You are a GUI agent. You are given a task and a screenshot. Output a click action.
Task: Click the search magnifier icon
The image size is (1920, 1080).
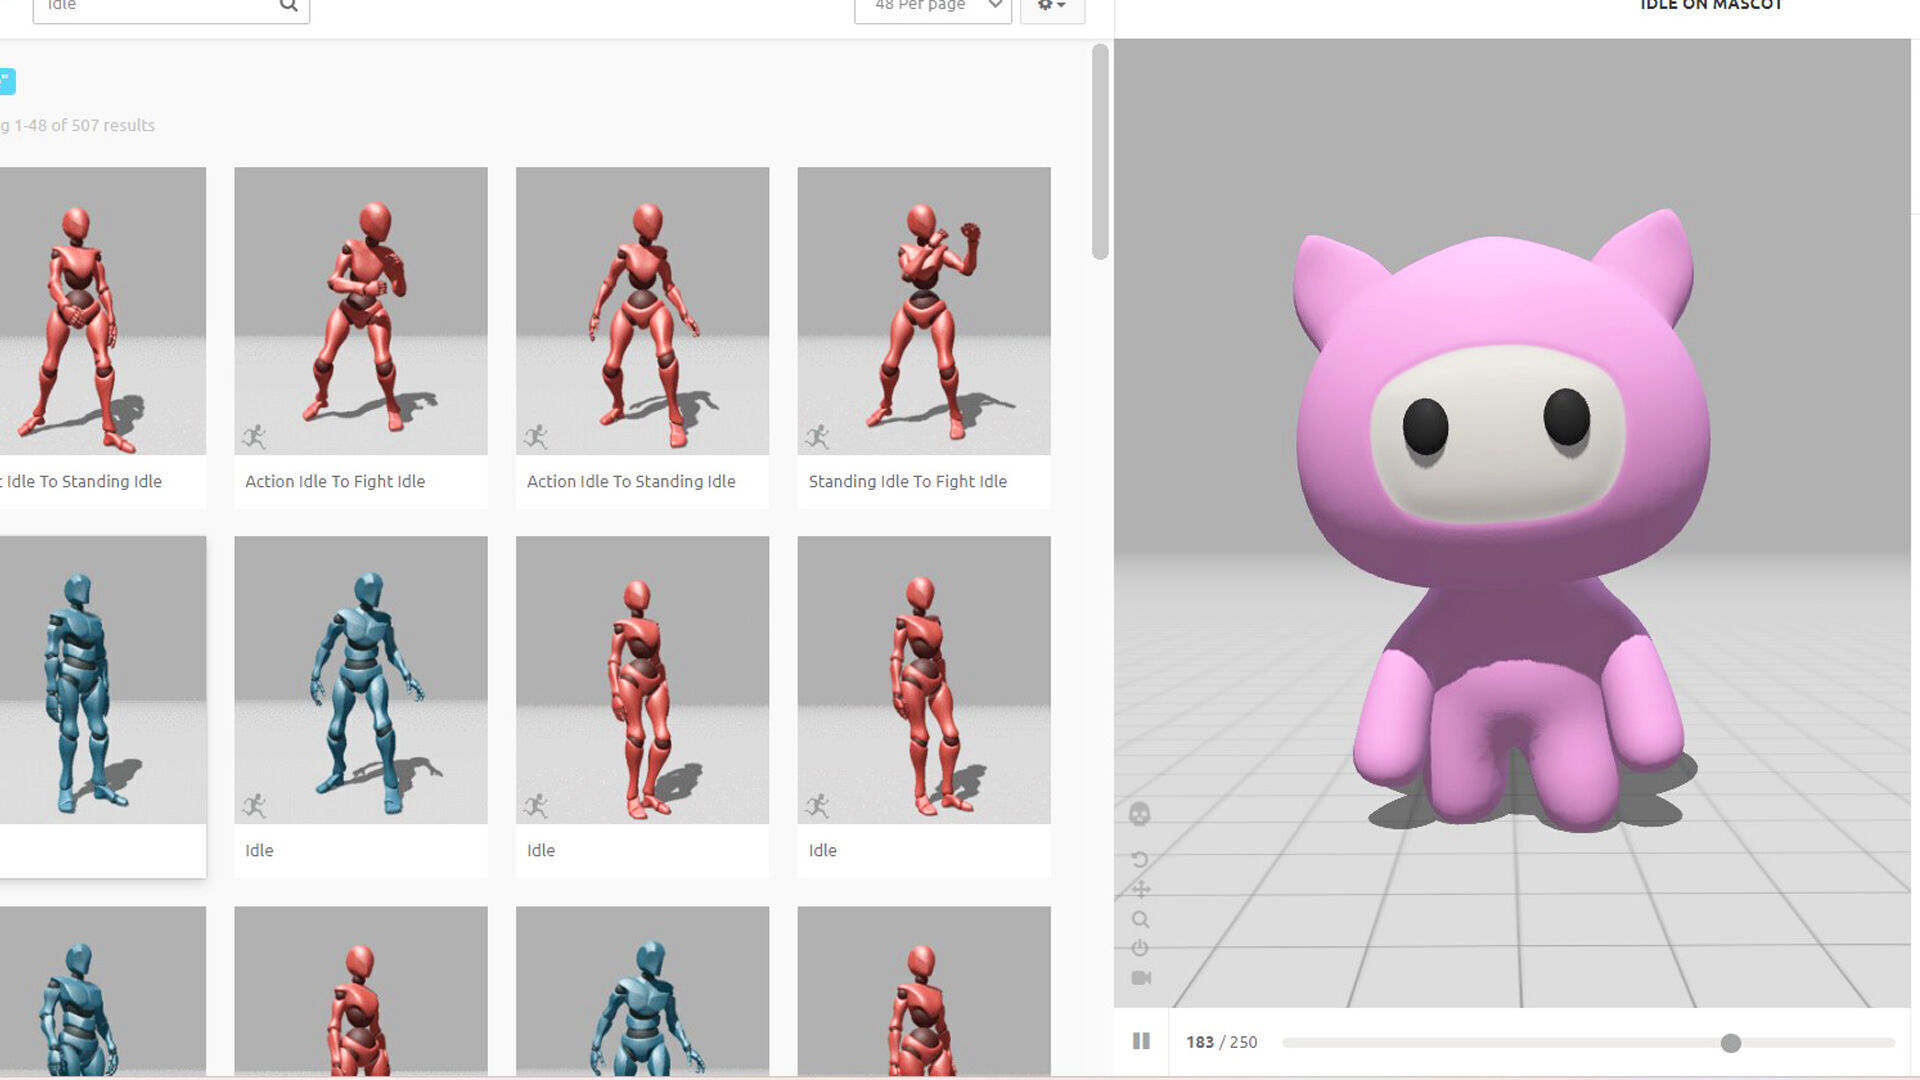pyautogui.click(x=288, y=6)
